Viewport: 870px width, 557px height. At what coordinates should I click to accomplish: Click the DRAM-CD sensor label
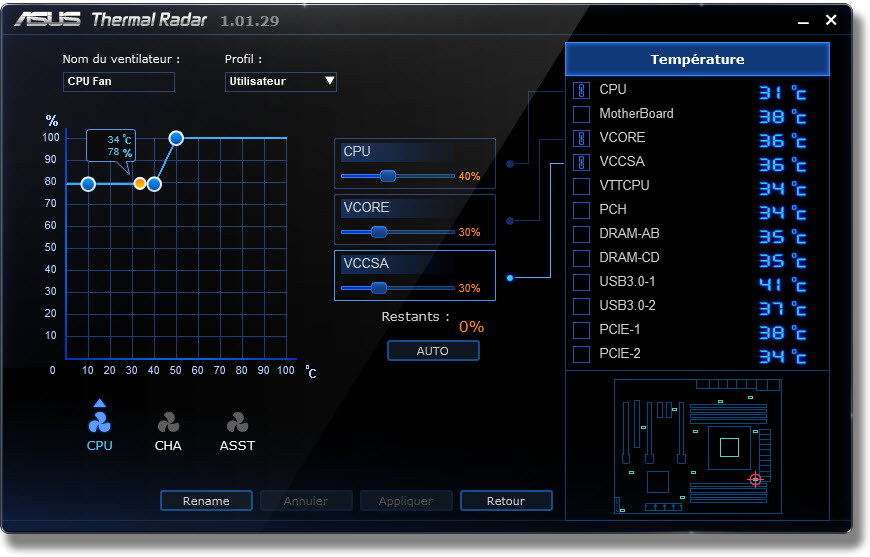pyautogui.click(x=629, y=257)
